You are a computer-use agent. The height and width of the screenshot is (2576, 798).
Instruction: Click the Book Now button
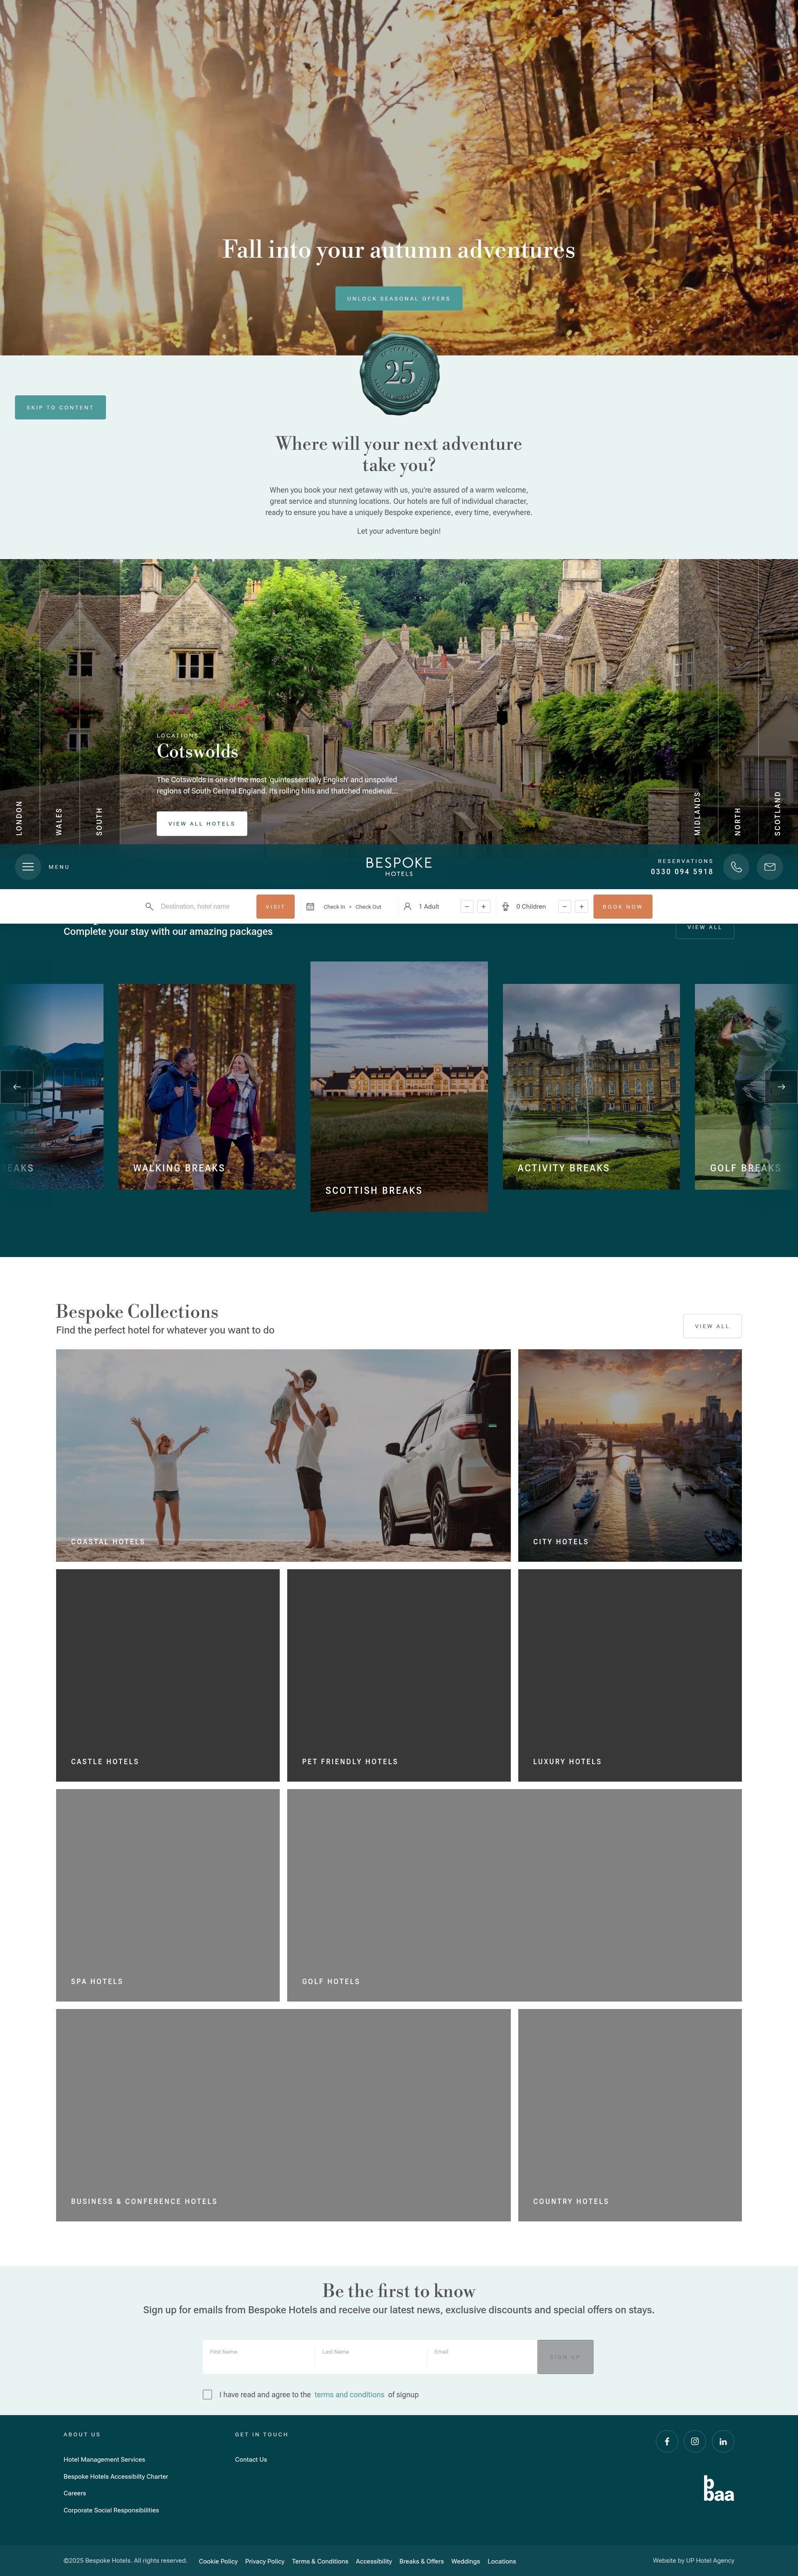(622, 907)
